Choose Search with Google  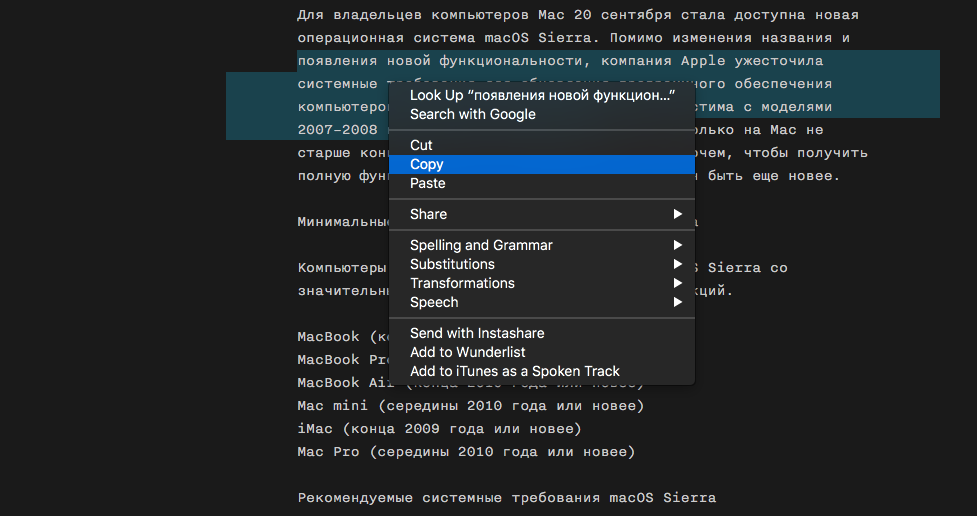point(472,114)
